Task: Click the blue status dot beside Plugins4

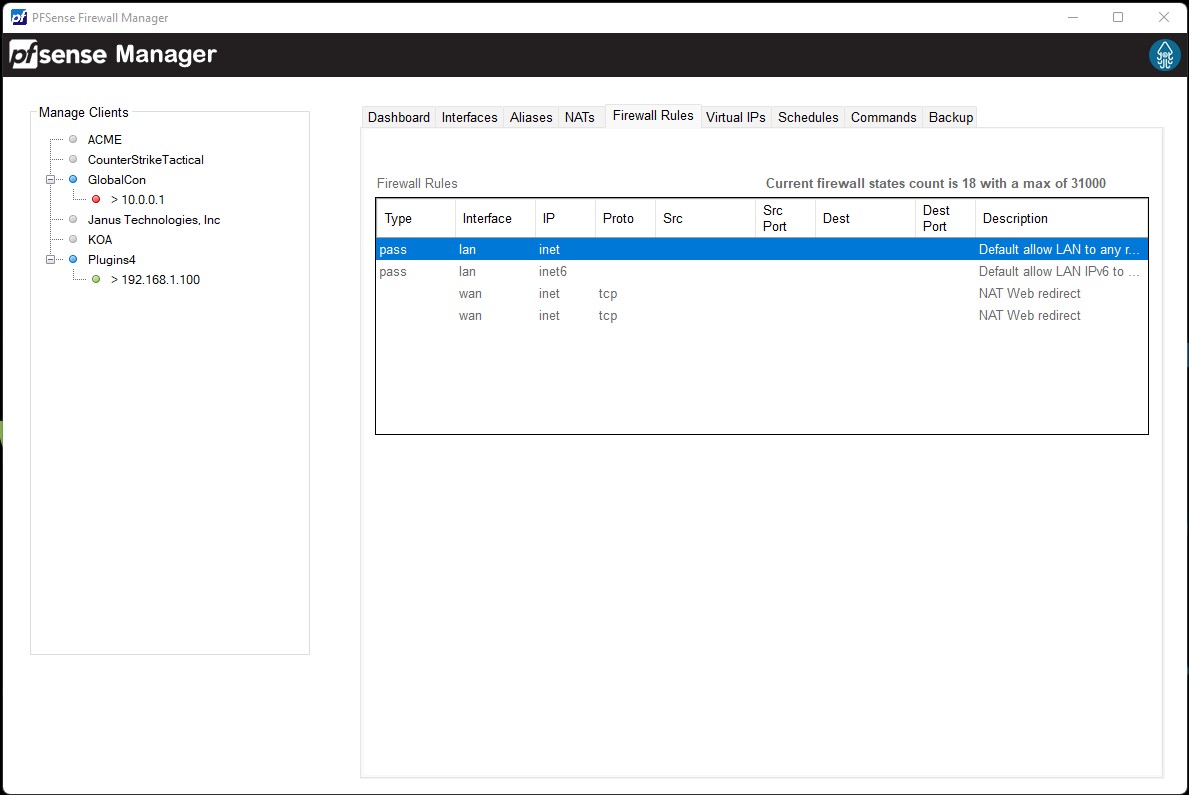Action: tap(73, 260)
